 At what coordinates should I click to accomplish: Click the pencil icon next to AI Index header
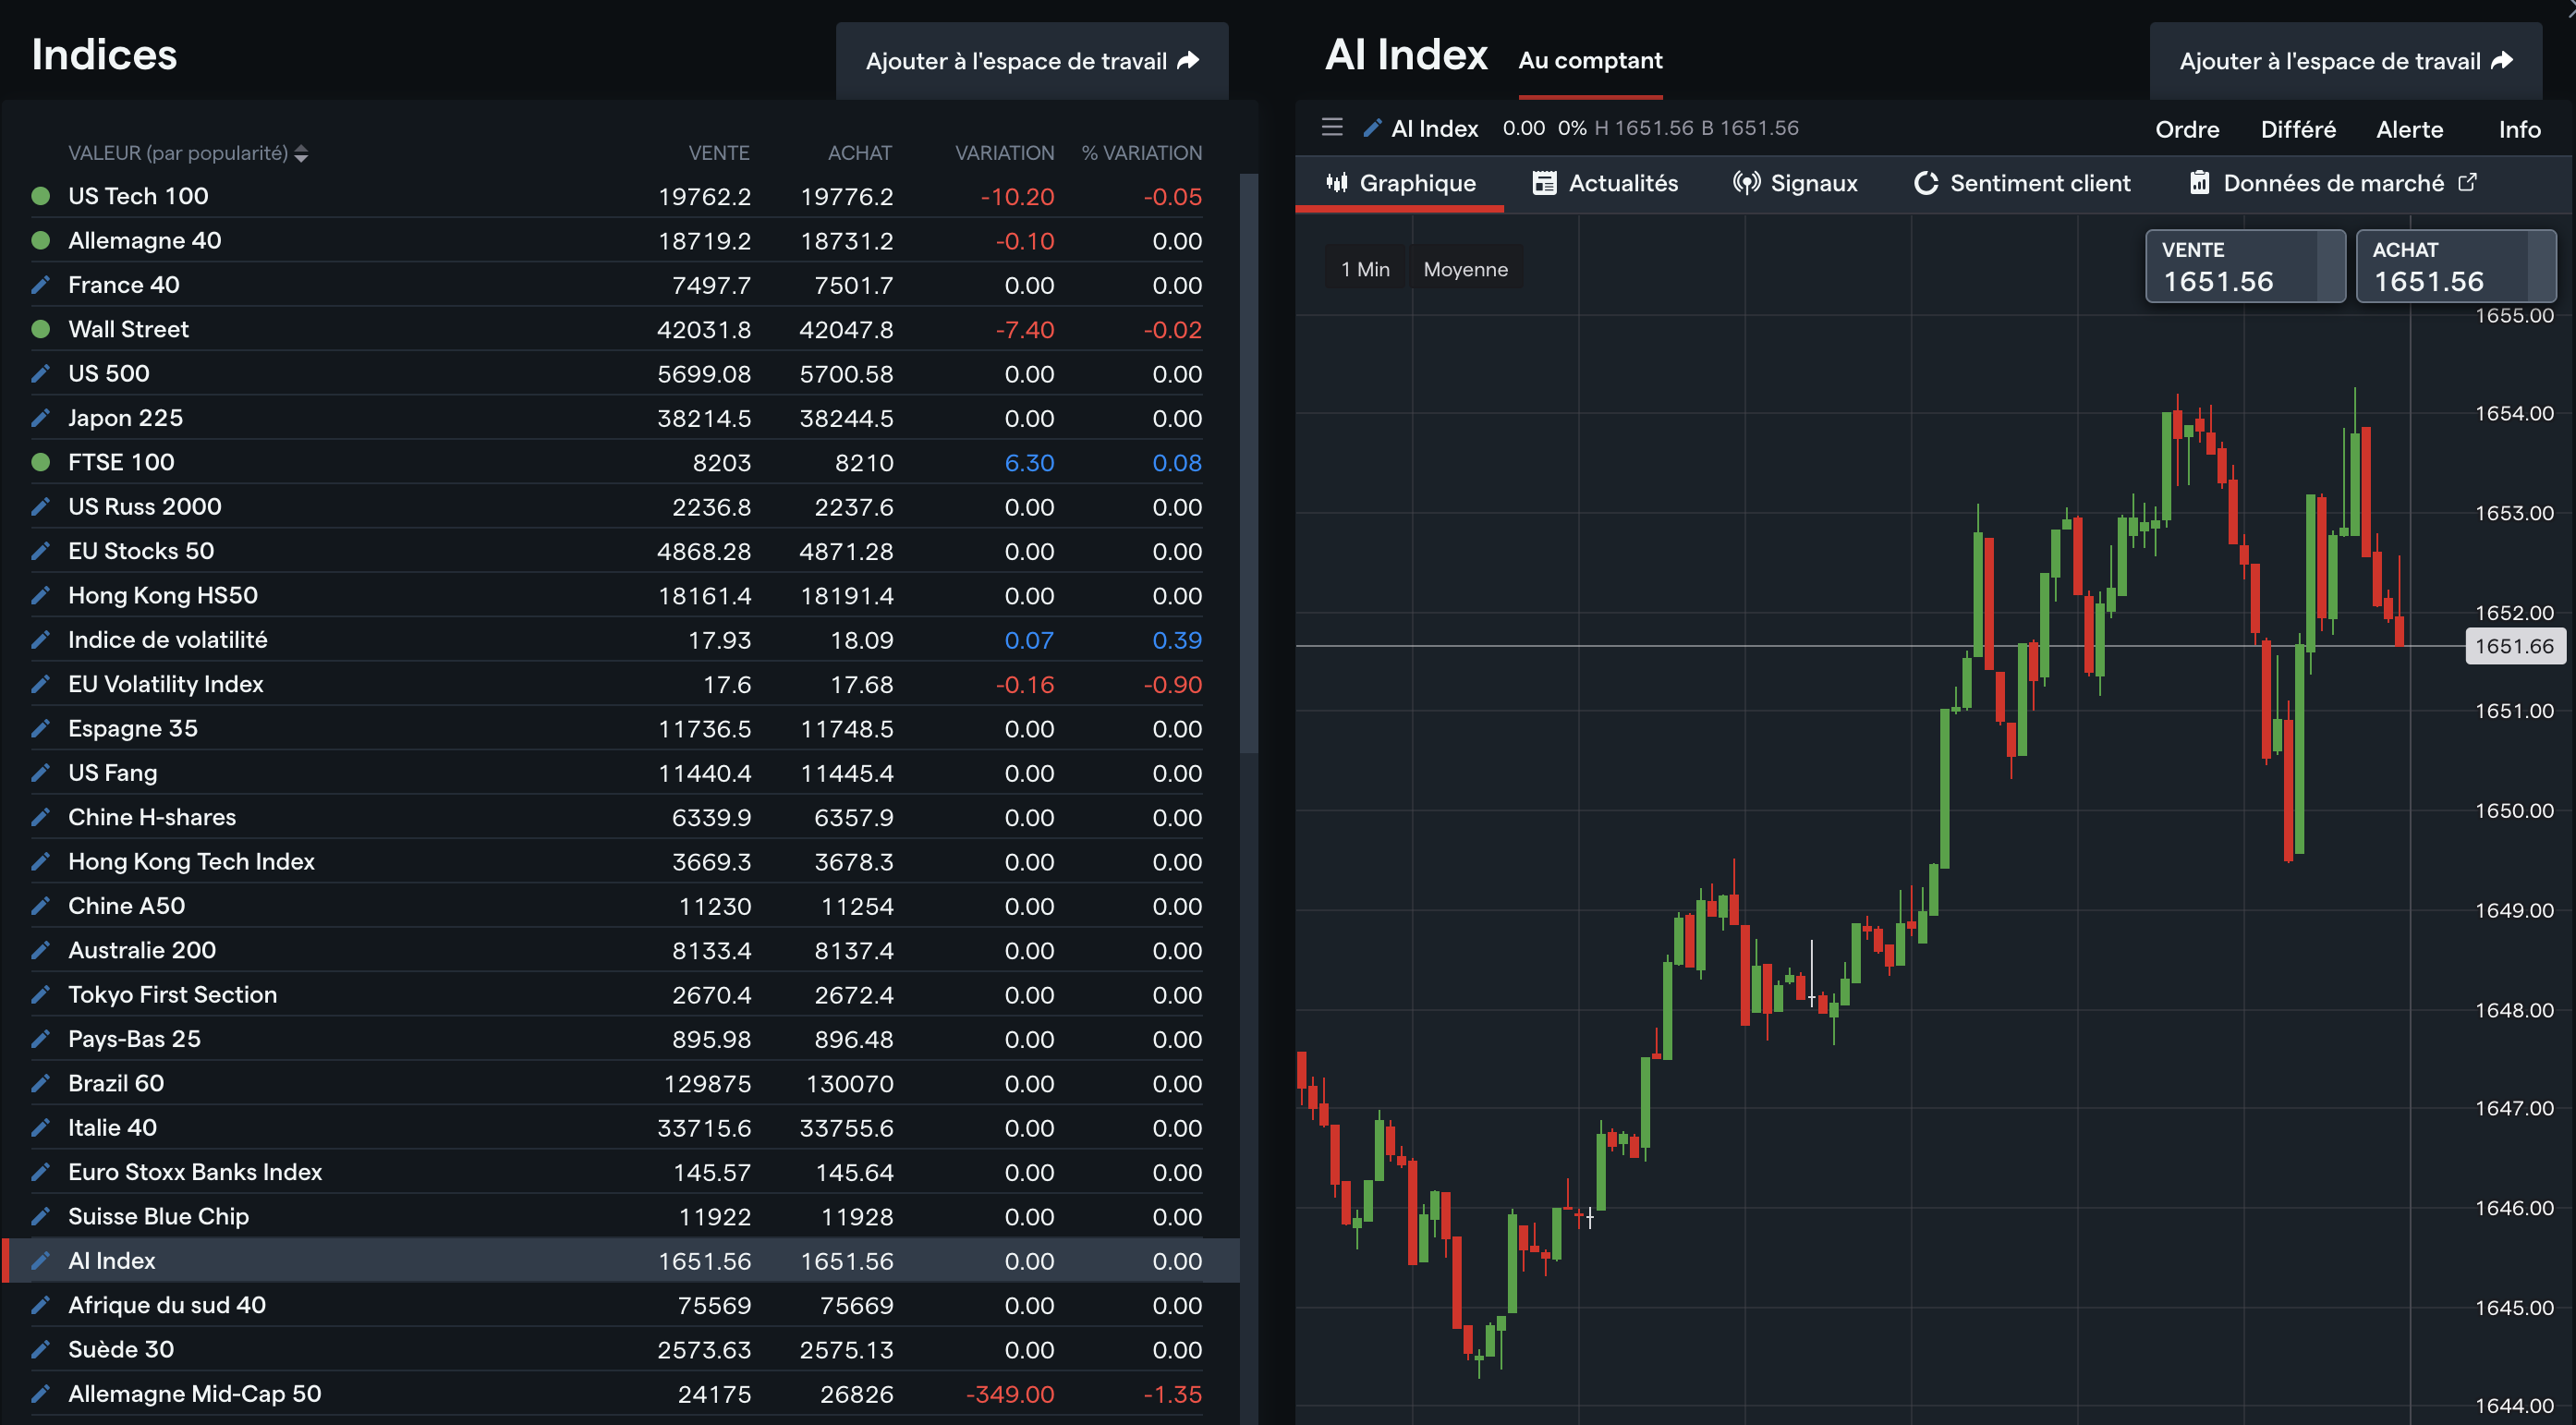pyautogui.click(x=1372, y=128)
